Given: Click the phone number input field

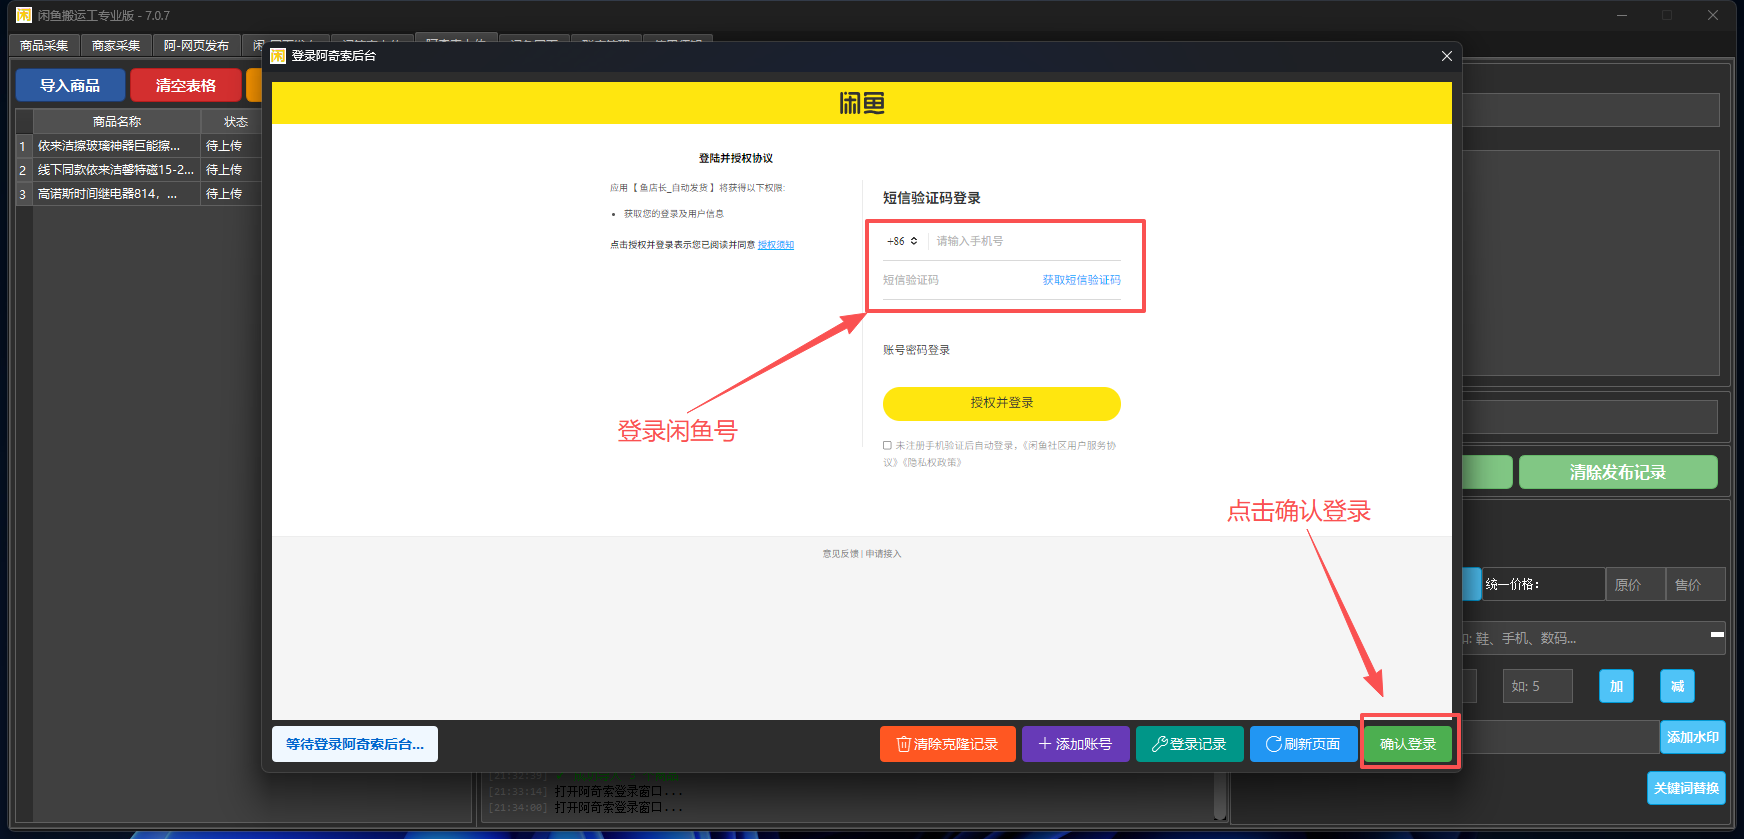Looking at the screenshot, I should point(1025,241).
